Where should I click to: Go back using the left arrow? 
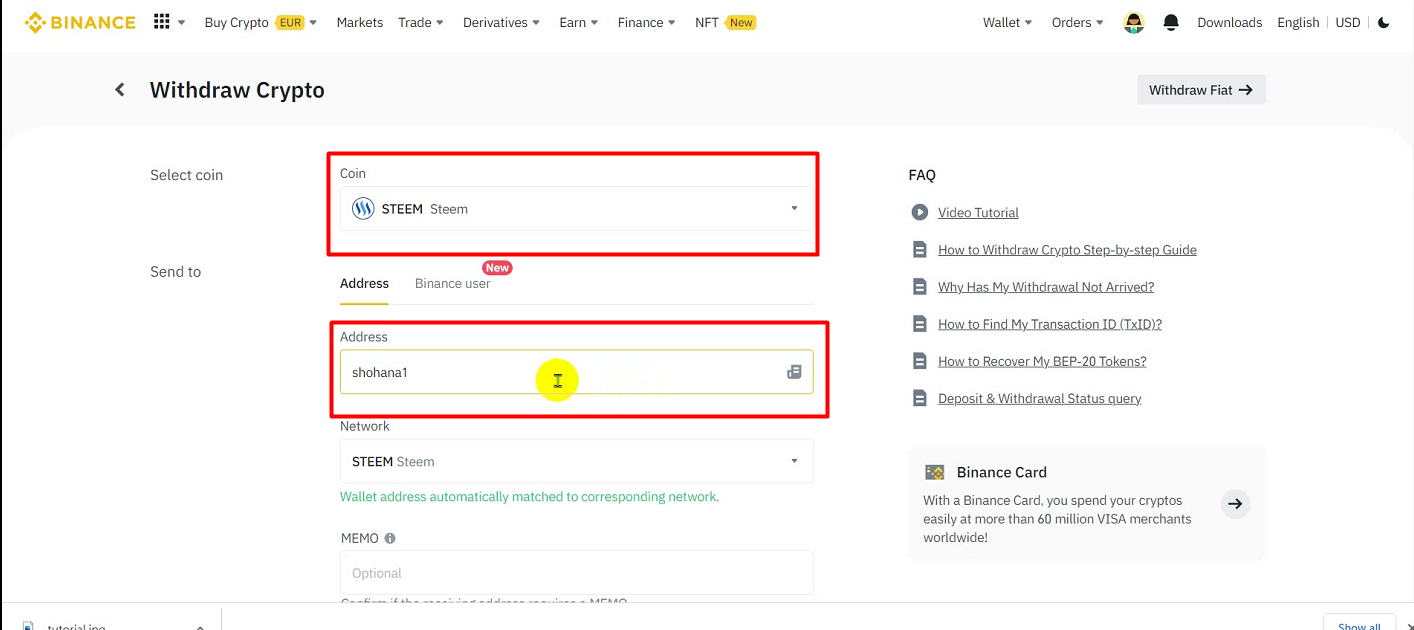(120, 90)
